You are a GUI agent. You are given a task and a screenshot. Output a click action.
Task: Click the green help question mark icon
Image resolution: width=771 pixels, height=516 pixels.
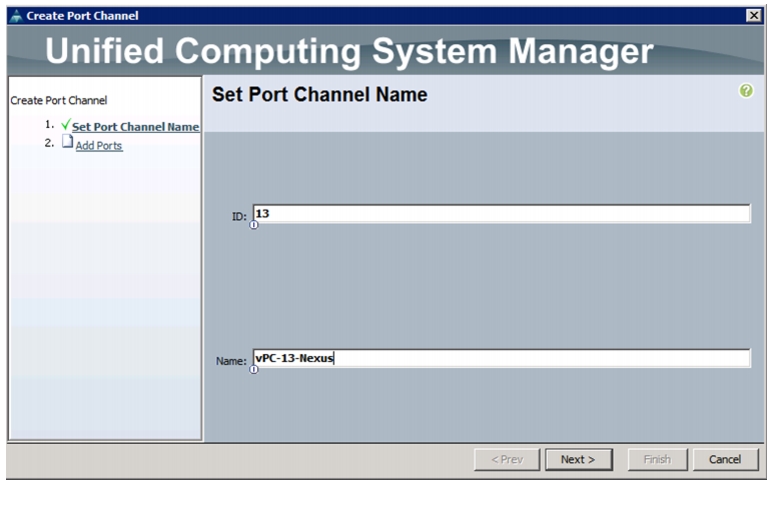(x=746, y=91)
